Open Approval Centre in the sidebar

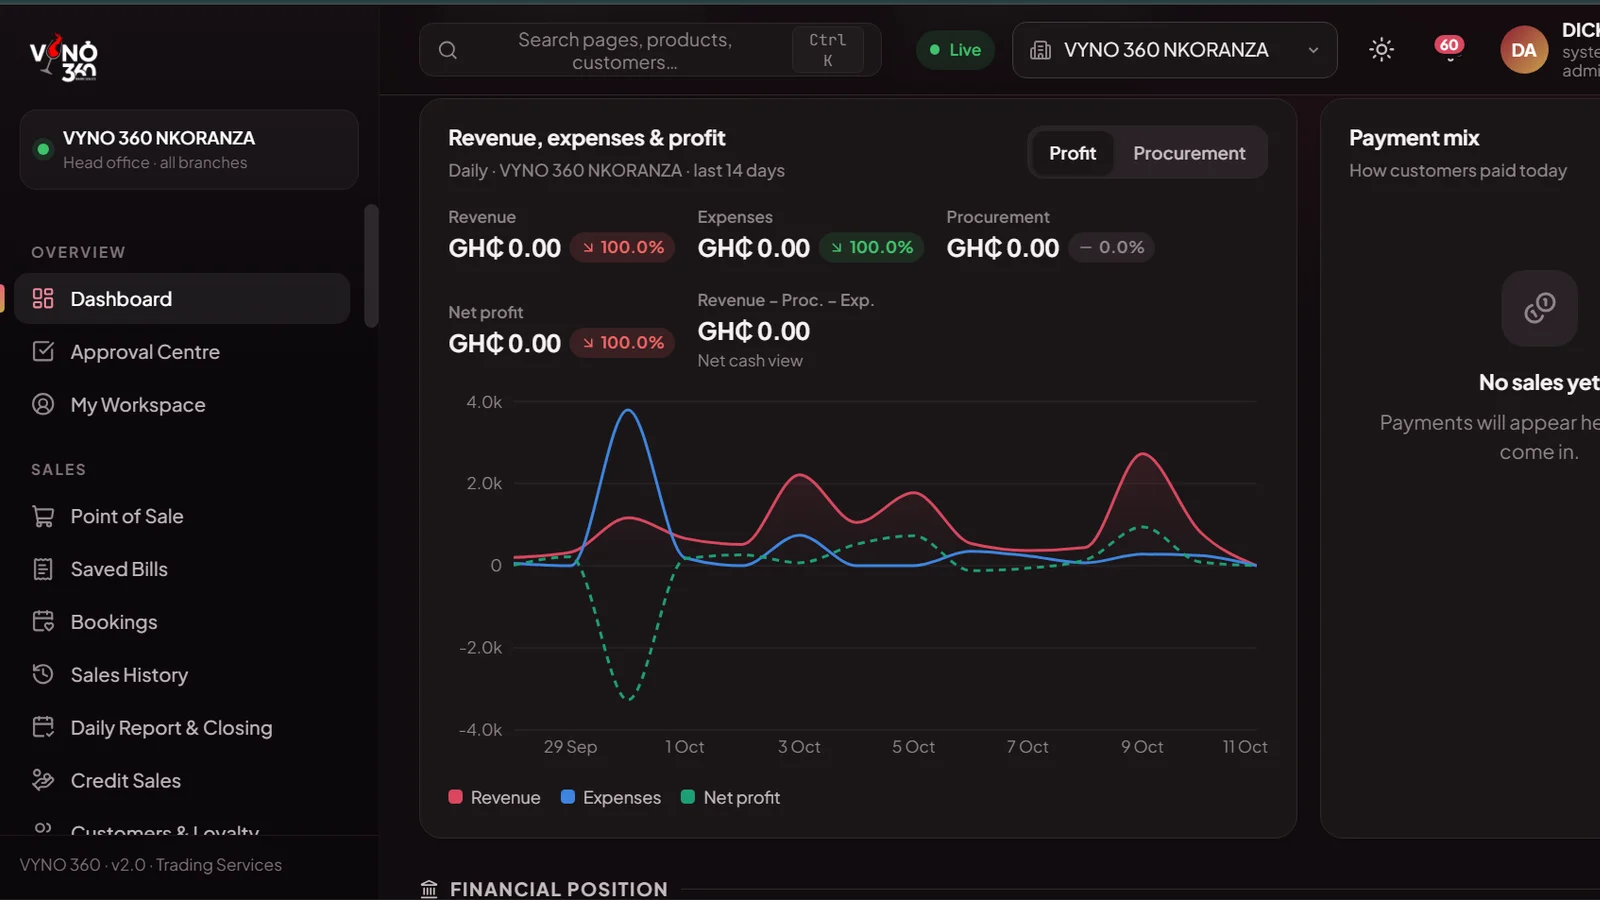point(182,351)
